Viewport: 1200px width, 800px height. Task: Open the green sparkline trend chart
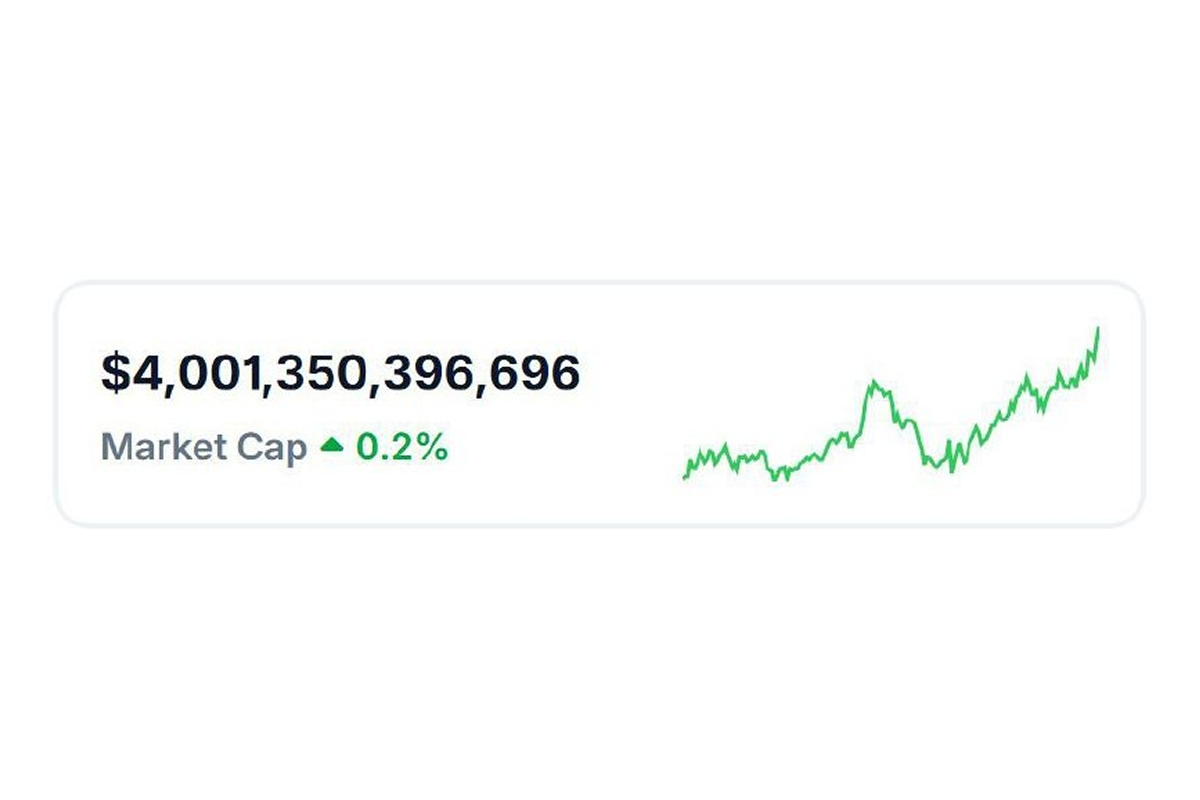[x=891, y=404]
